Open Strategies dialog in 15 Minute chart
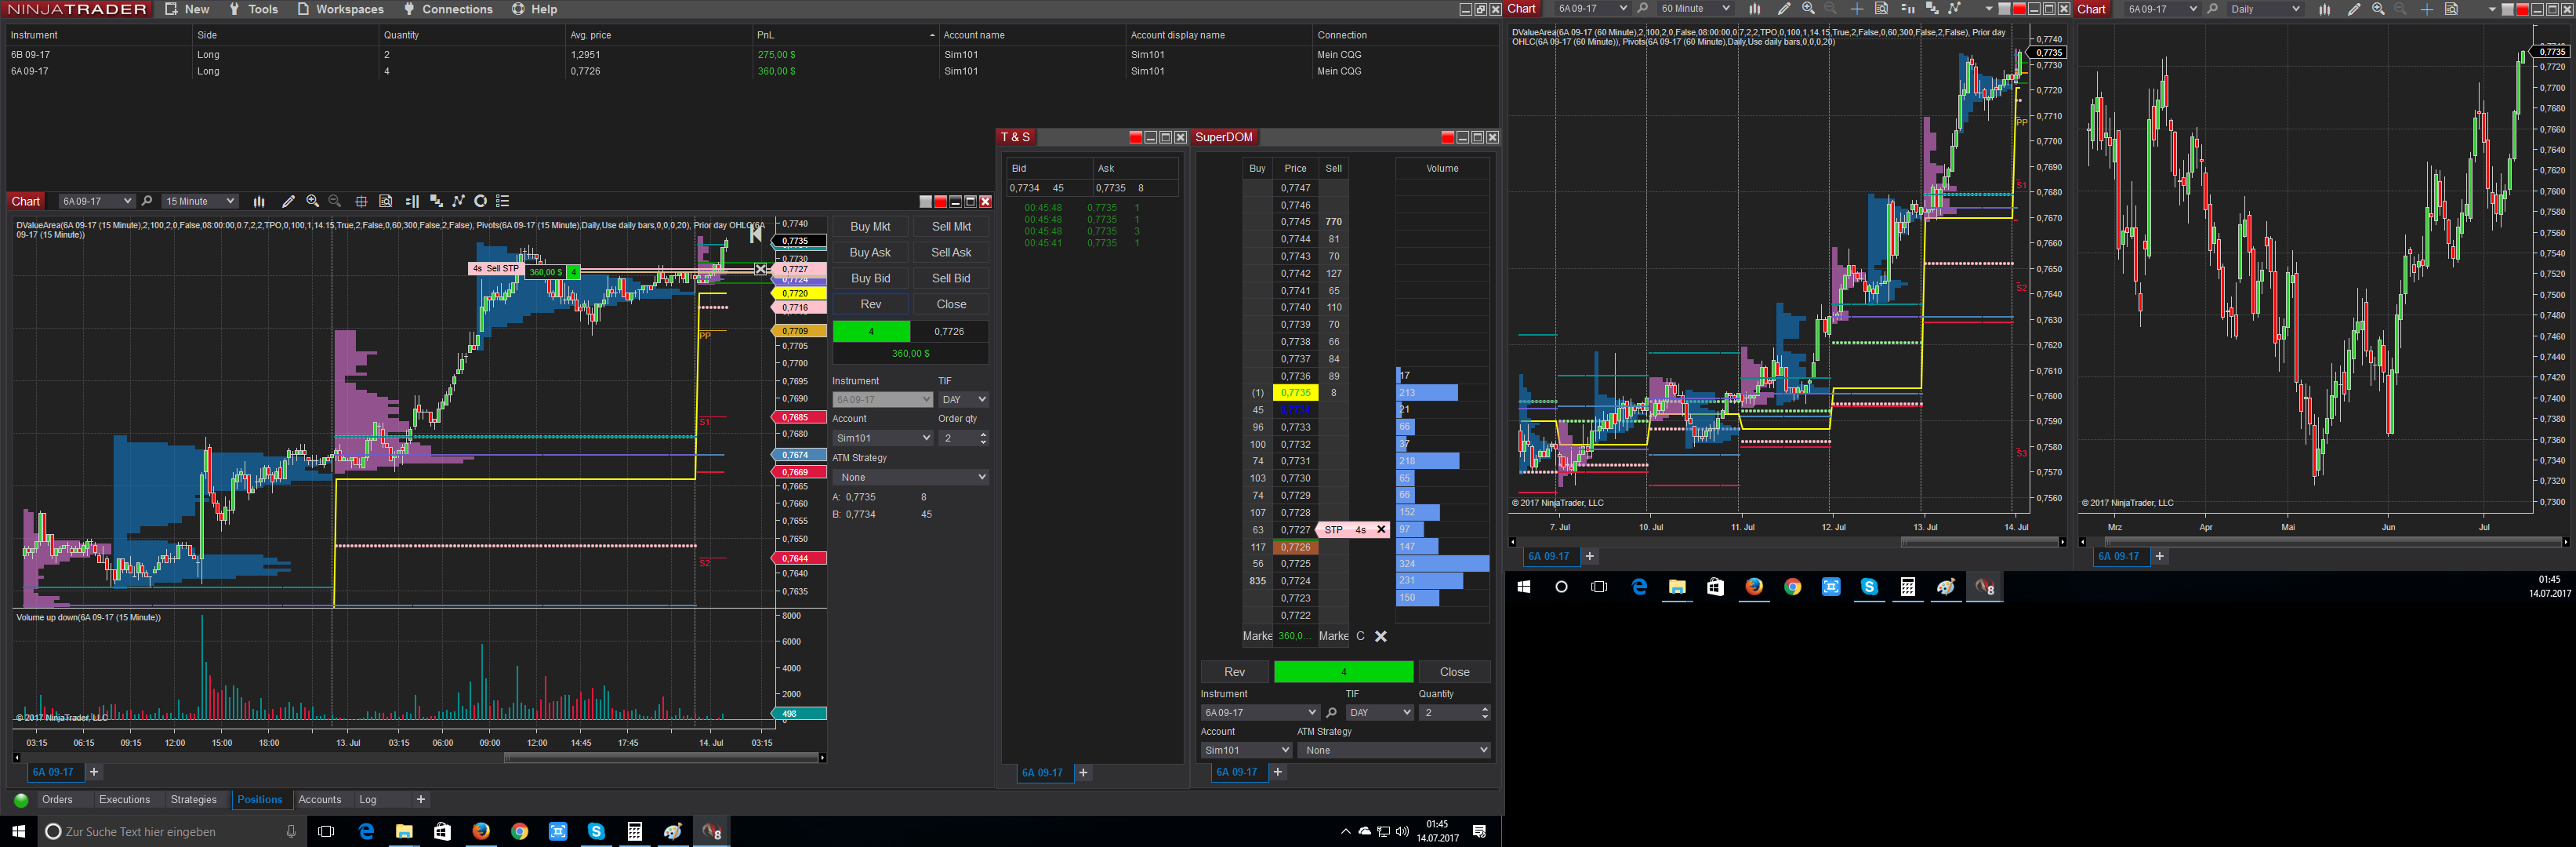 pyautogui.click(x=458, y=201)
